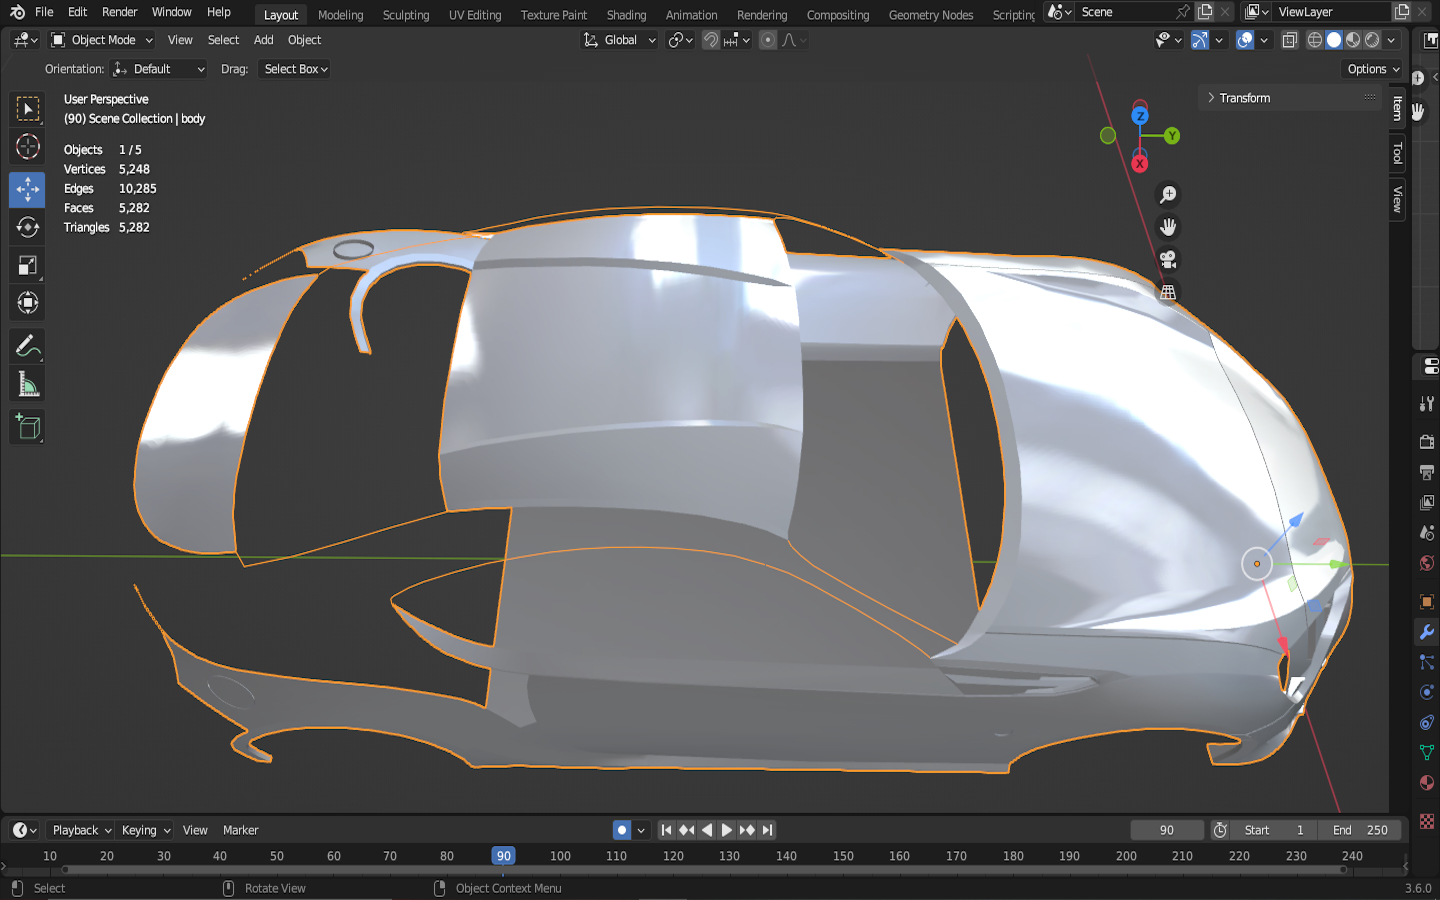Click the red X axis on the navigation gizmo

click(x=1140, y=163)
